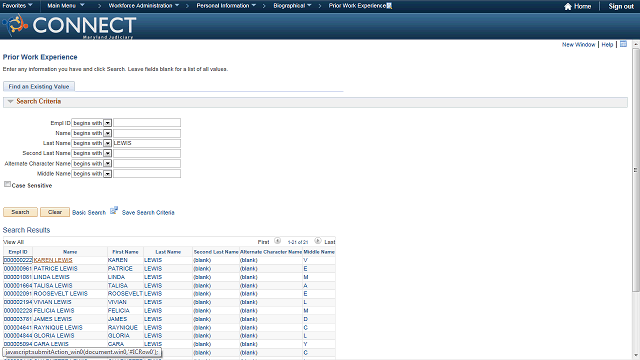Image resolution: width=640 pixels, height=360 pixels.
Task: Click the Name input field
Action: point(147,133)
